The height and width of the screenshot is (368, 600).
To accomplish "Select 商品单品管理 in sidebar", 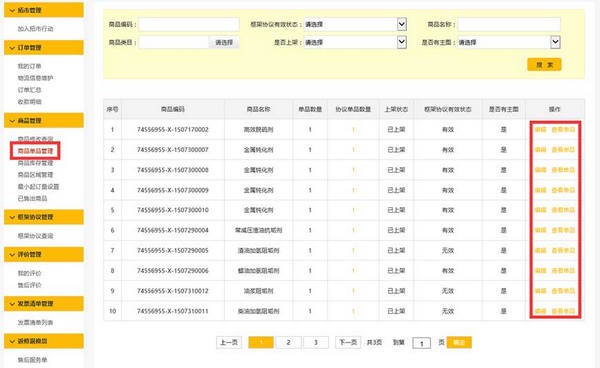I will pyautogui.click(x=35, y=151).
